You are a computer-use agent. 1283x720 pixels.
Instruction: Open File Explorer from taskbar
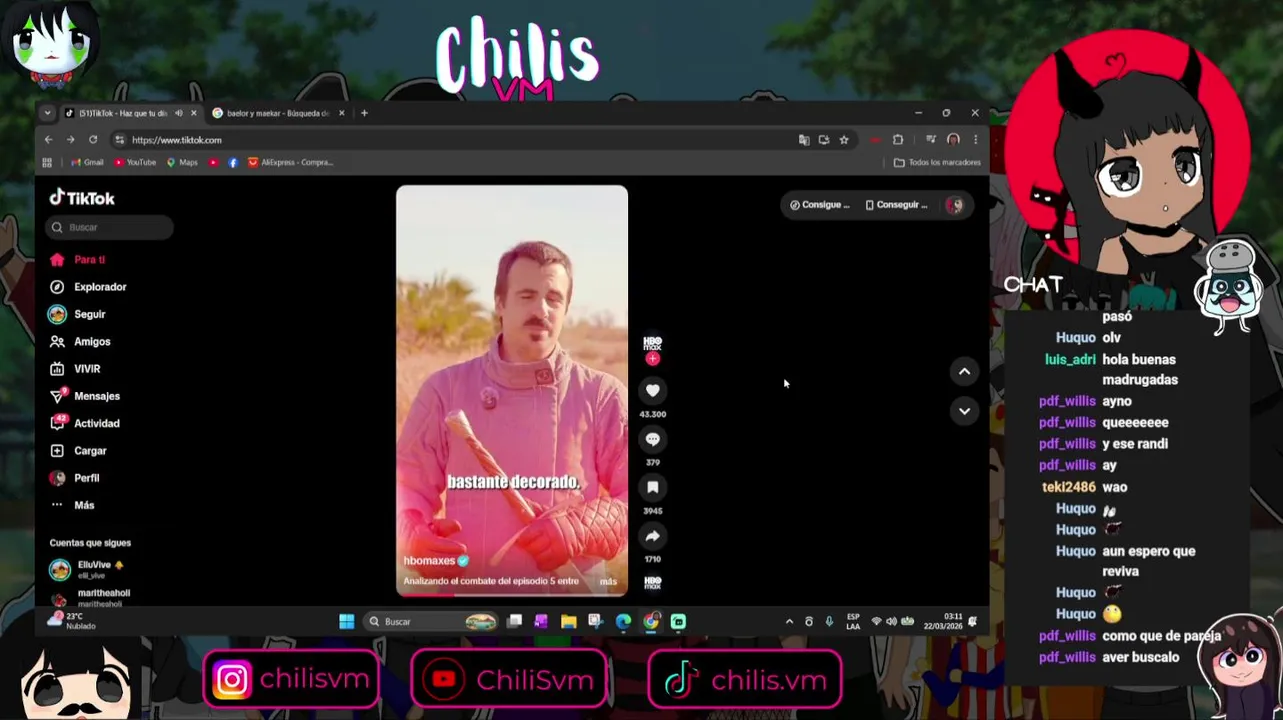[x=568, y=622]
